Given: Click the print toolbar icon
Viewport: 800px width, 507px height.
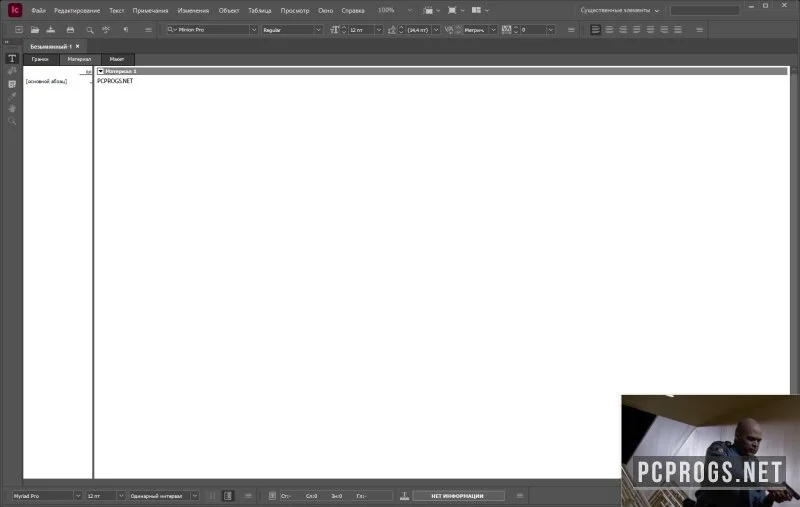Looking at the screenshot, I should pyautogui.click(x=70, y=30).
